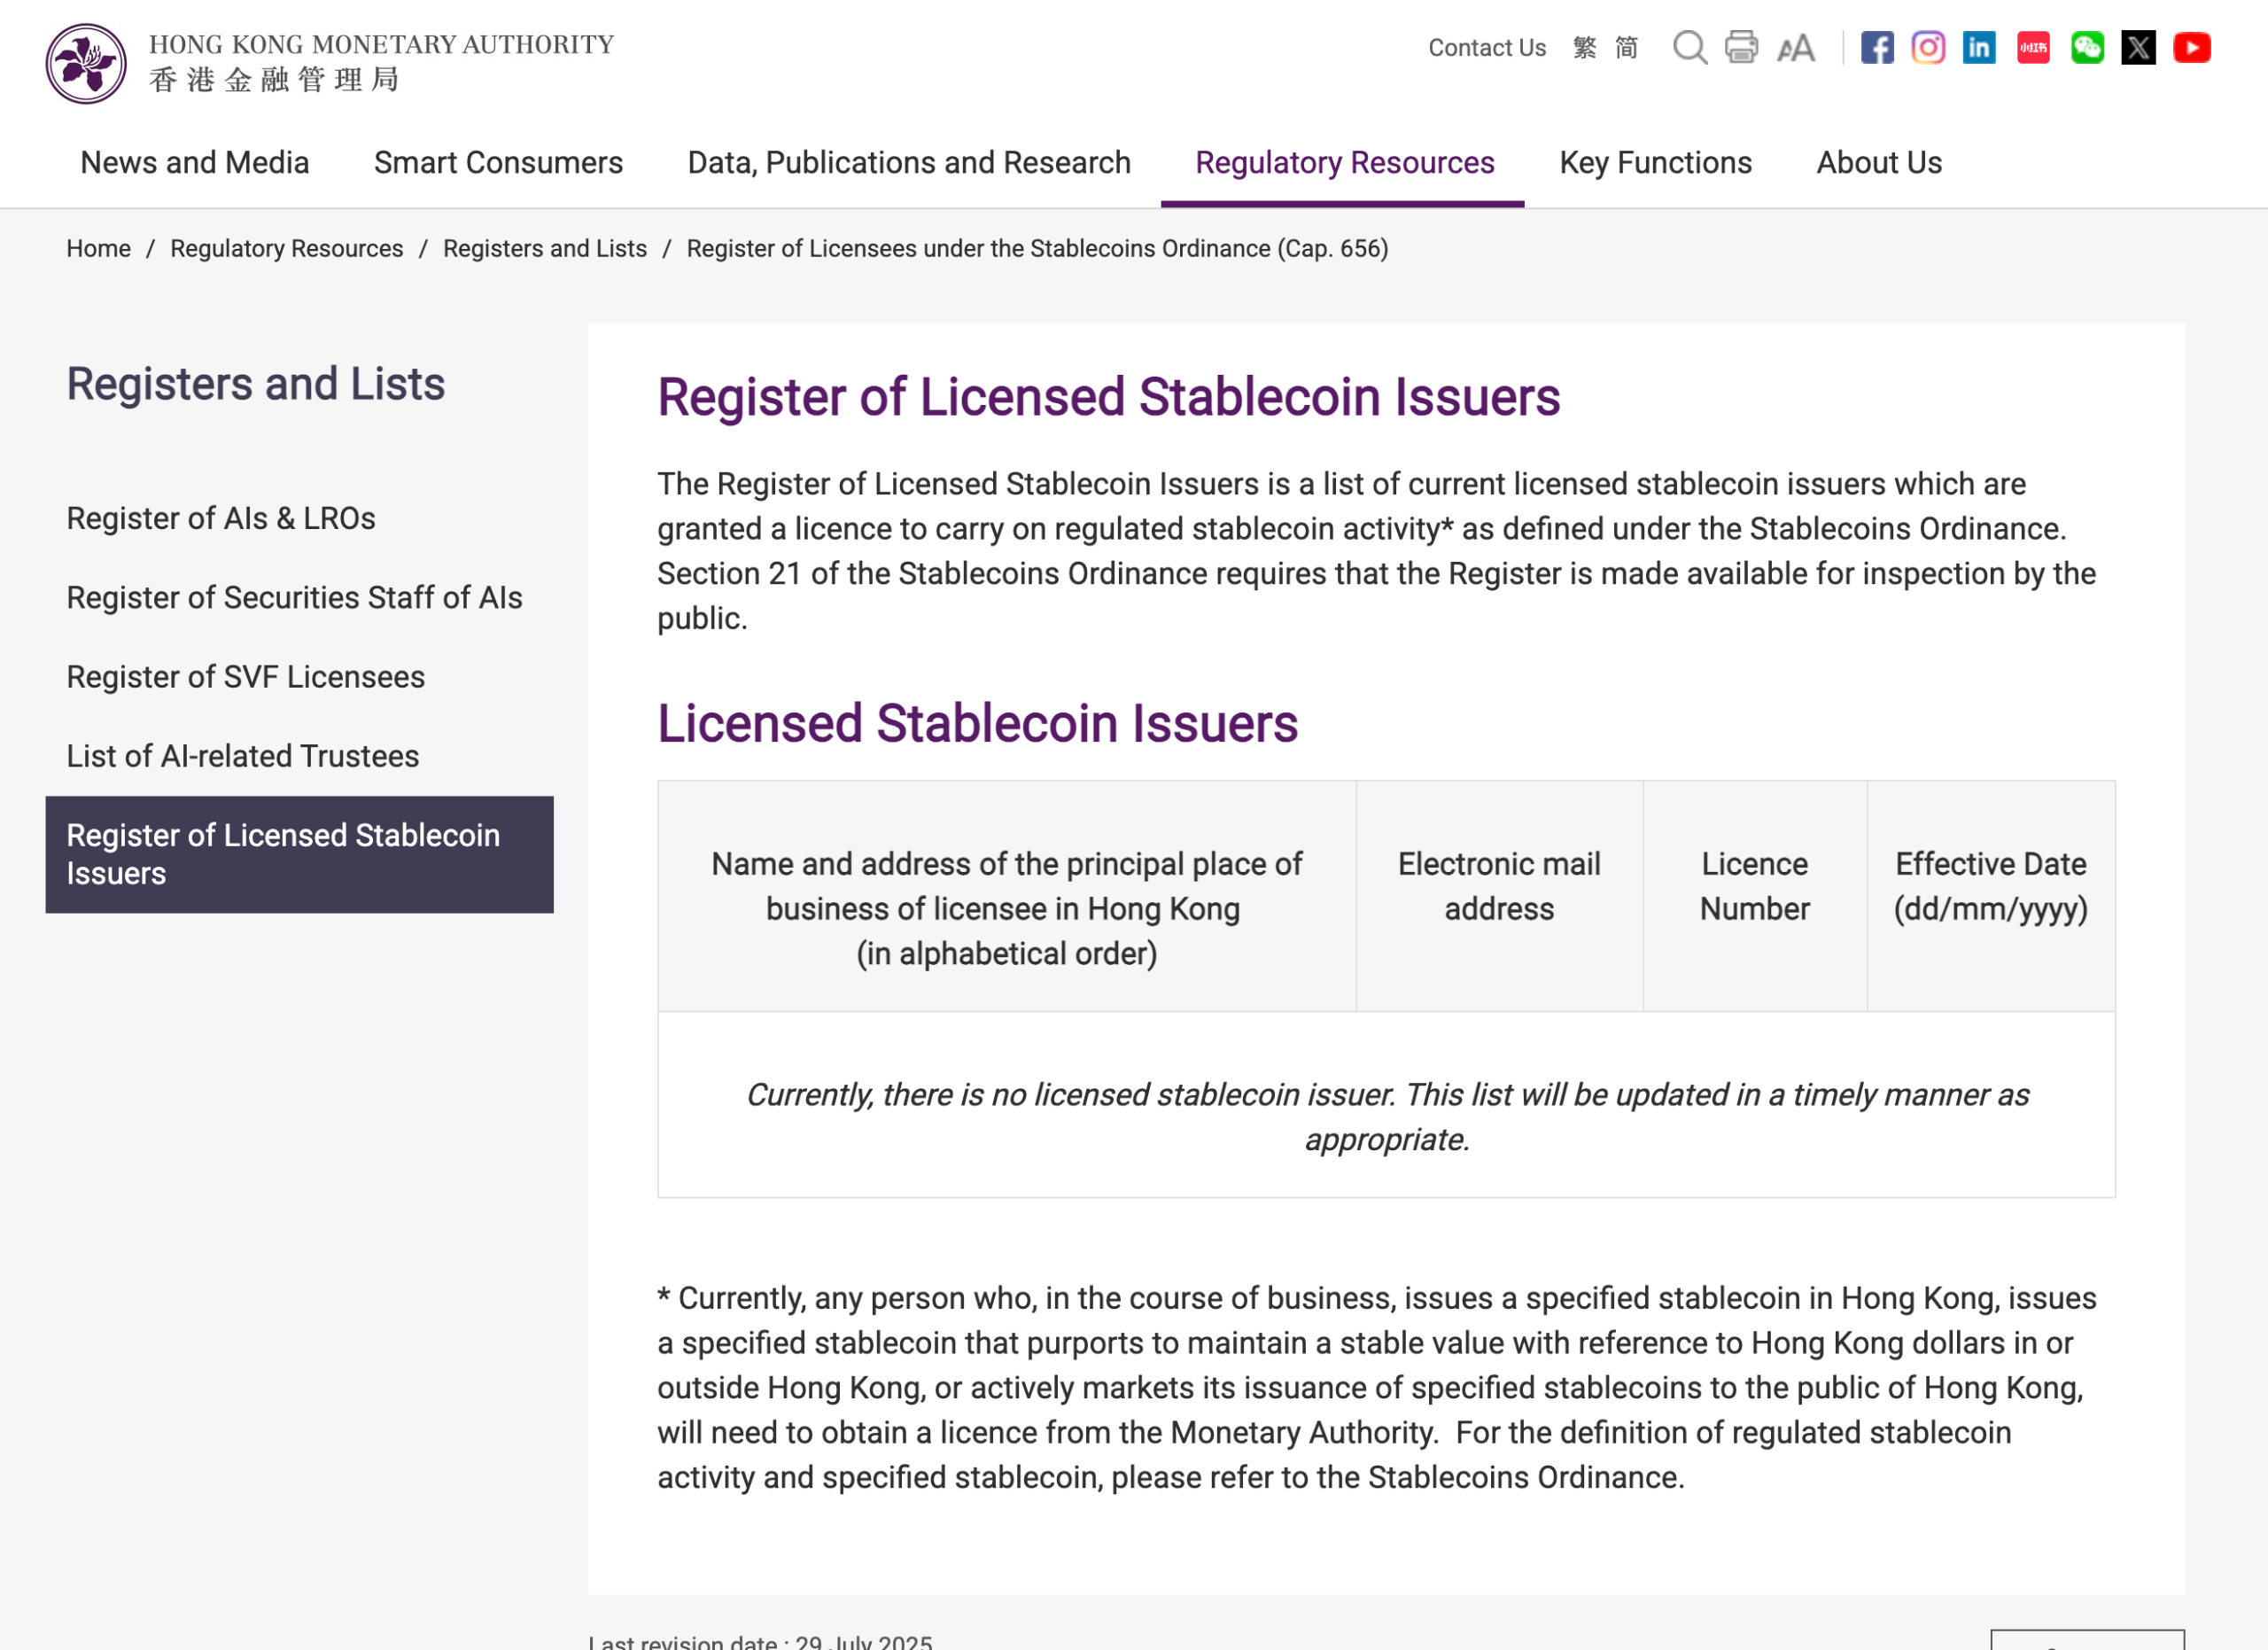Switch language to Simplified Chinese (简)
Image resolution: width=2268 pixels, height=1650 pixels.
click(1626, 47)
